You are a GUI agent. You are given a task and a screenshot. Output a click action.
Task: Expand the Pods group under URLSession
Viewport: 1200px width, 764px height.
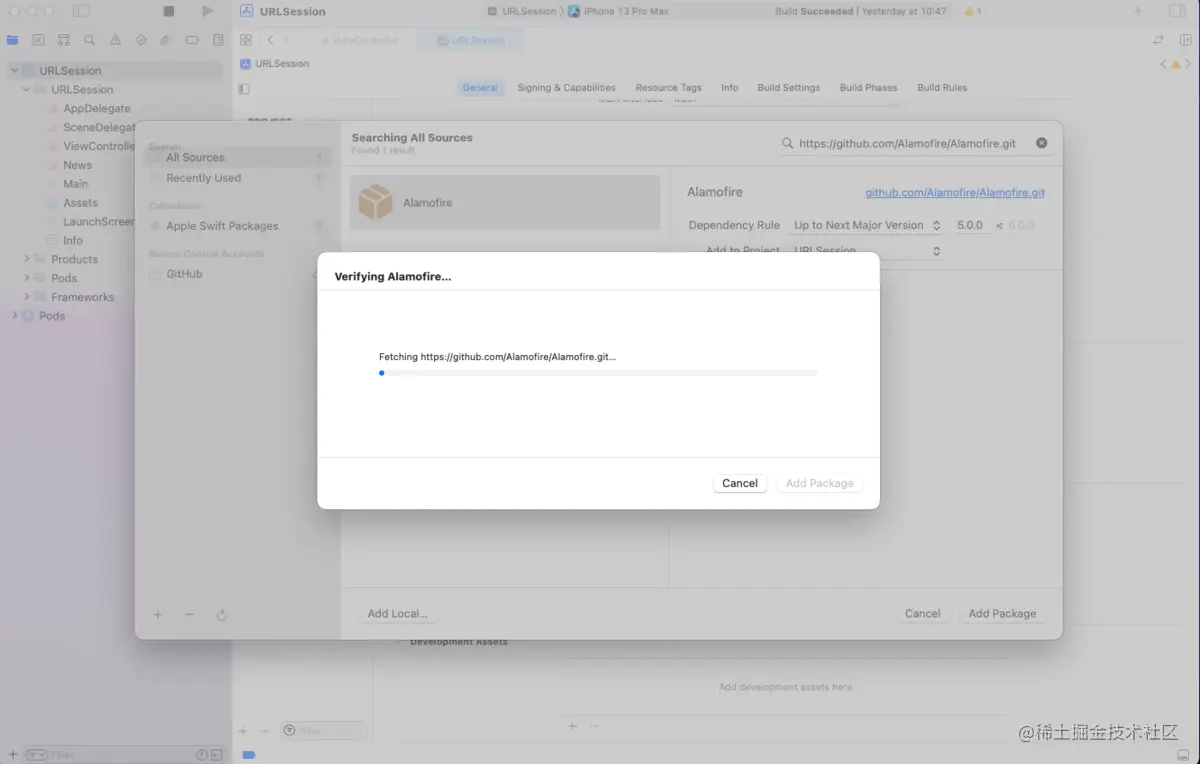(x=27, y=278)
